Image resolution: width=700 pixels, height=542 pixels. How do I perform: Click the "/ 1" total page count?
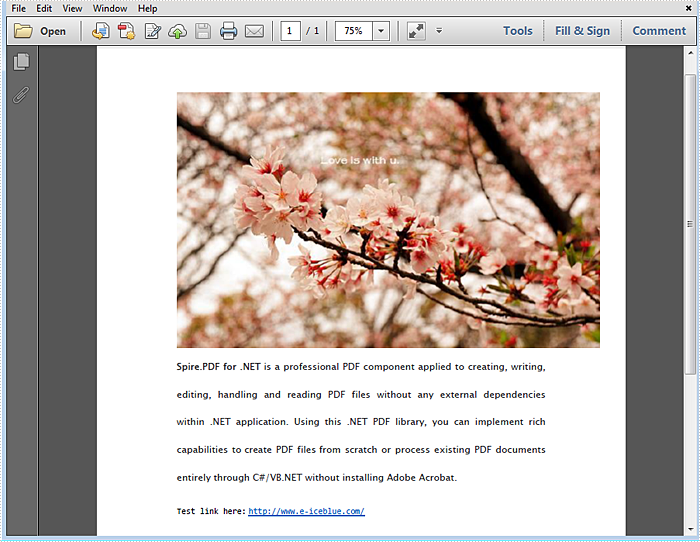pos(312,31)
